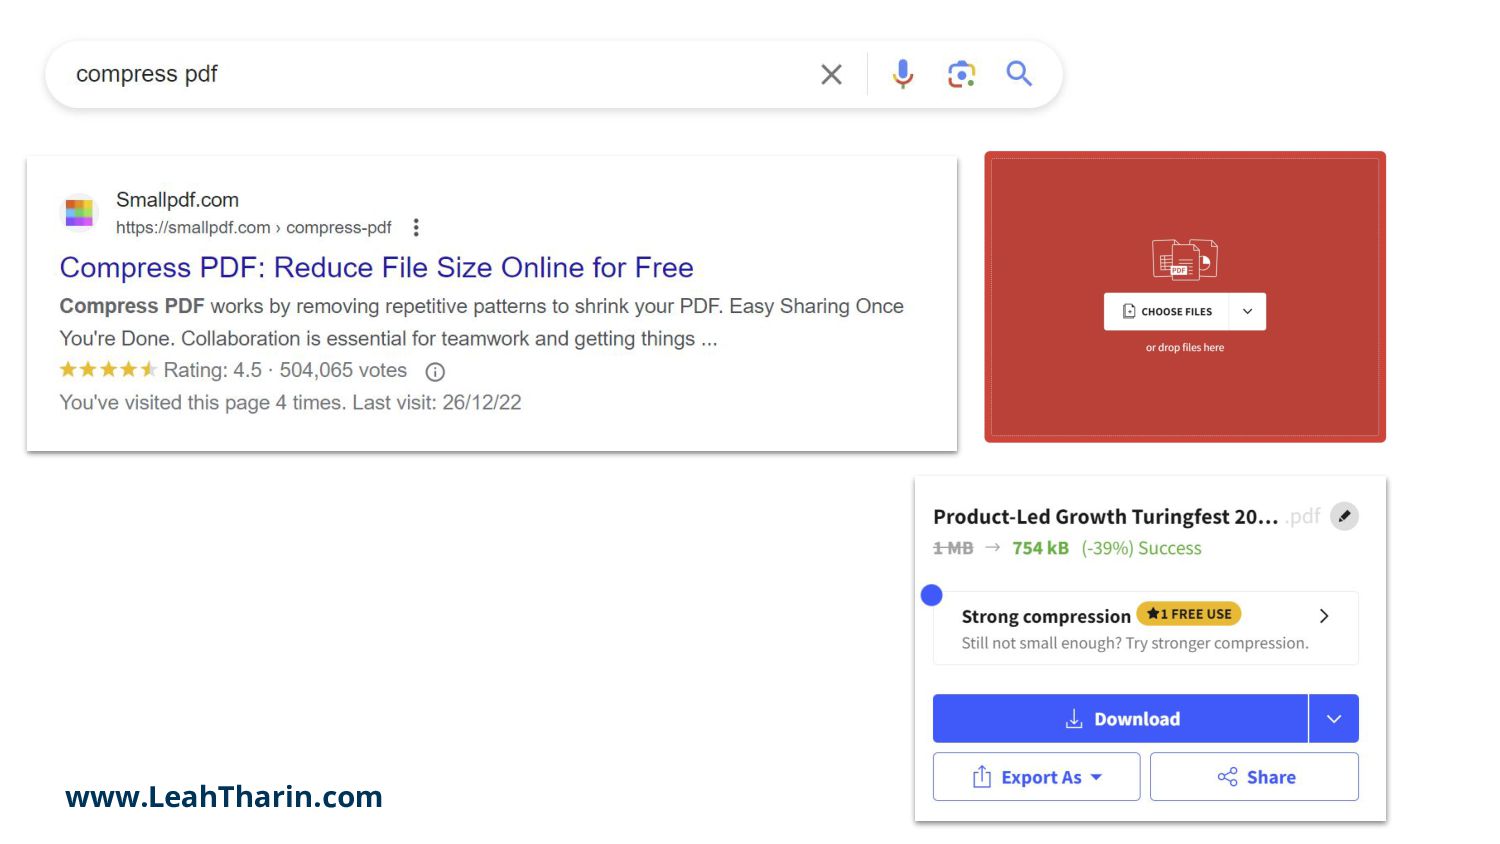
Task: Expand the dropdown arrow beside CHOOSE FILES
Action: pyautogui.click(x=1248, y=311)
